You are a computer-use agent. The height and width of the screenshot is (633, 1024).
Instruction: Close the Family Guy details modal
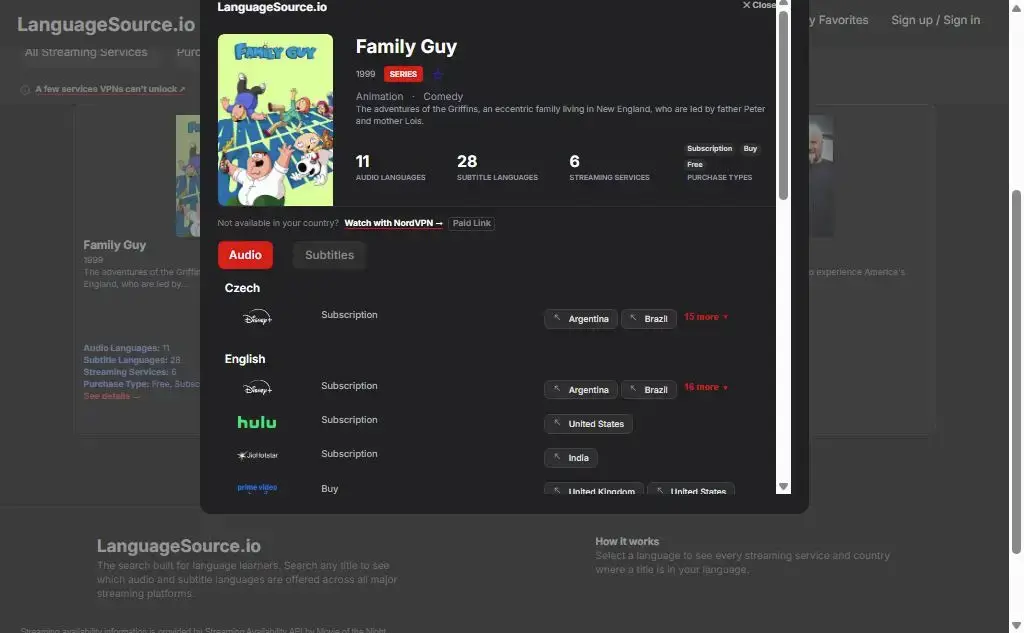coord(759,5)
